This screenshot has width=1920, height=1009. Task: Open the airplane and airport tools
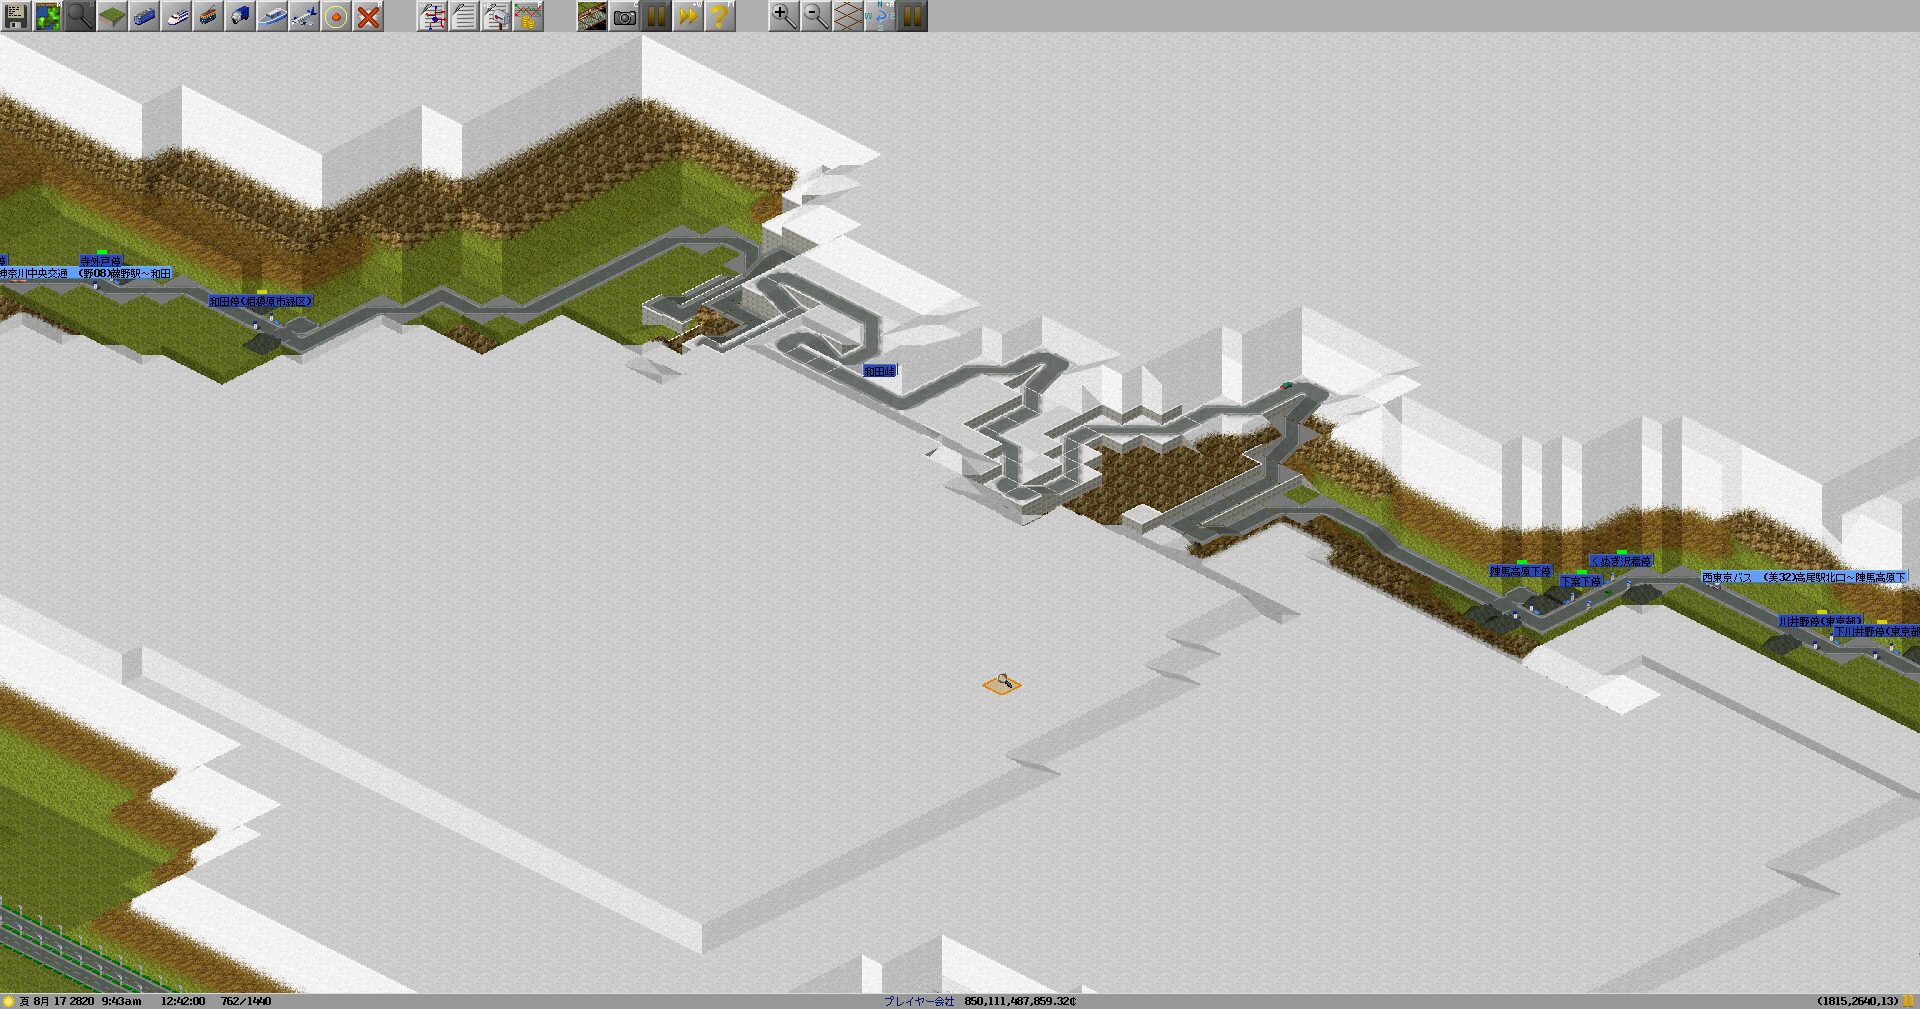point(304,16)
